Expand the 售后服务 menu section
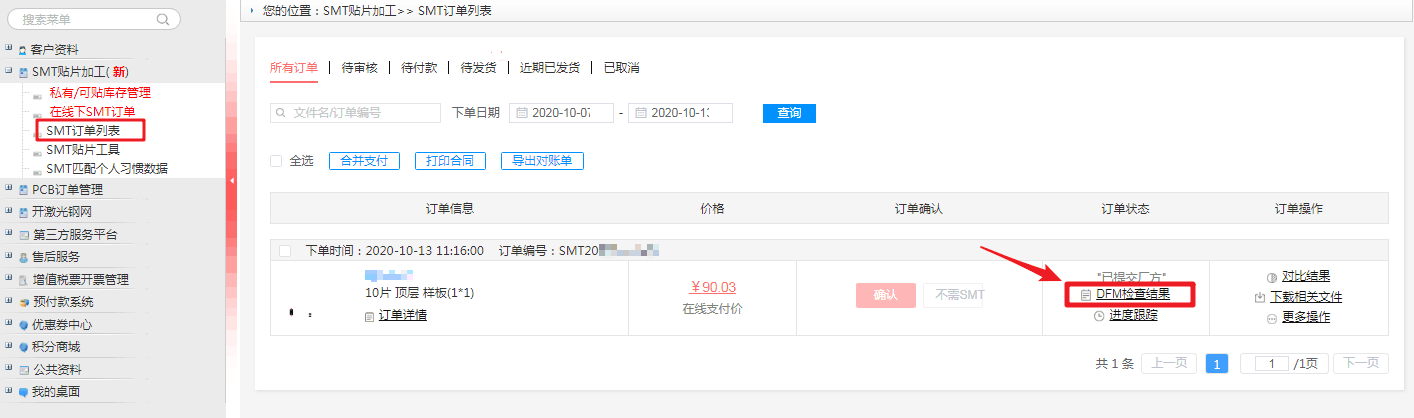The image size is (1414, 418). 9,257
